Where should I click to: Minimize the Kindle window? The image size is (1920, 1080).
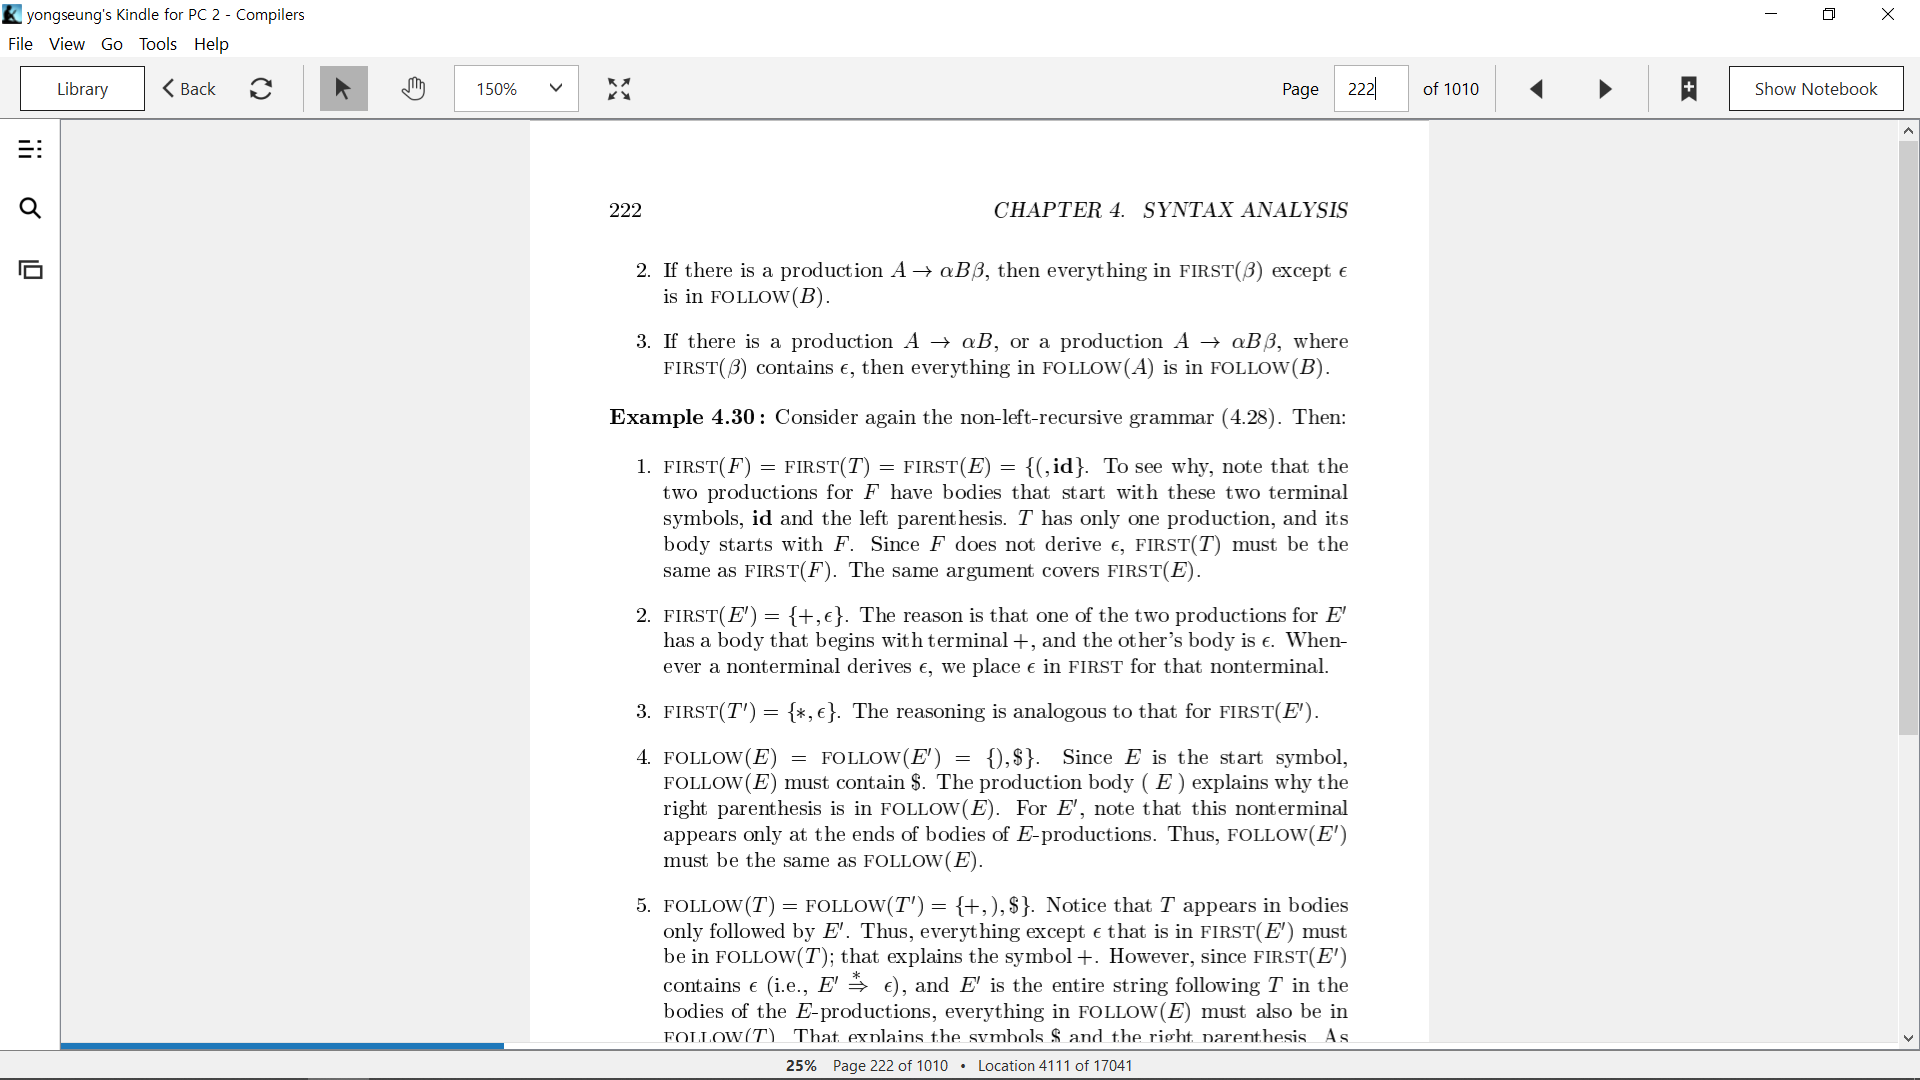click(1771, 14)
